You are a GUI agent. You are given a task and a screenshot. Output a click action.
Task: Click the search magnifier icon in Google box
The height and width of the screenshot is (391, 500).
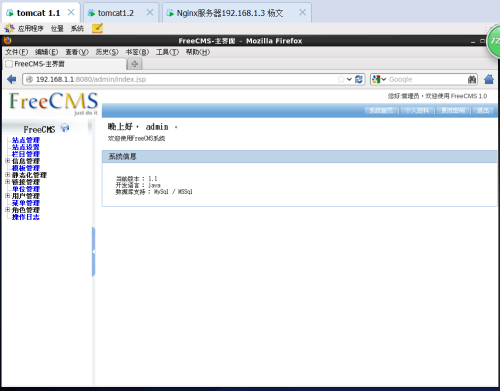point(472,79)
